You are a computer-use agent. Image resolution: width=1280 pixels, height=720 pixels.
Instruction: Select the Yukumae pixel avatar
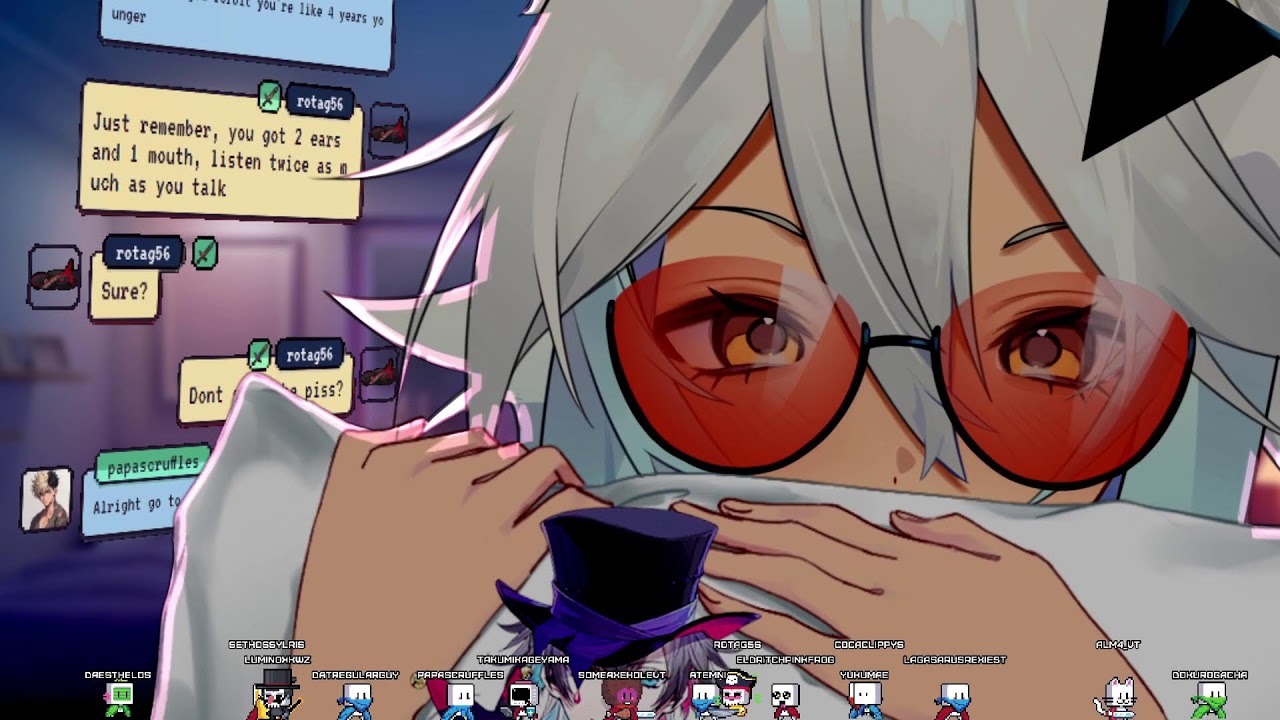click(865, 700)
